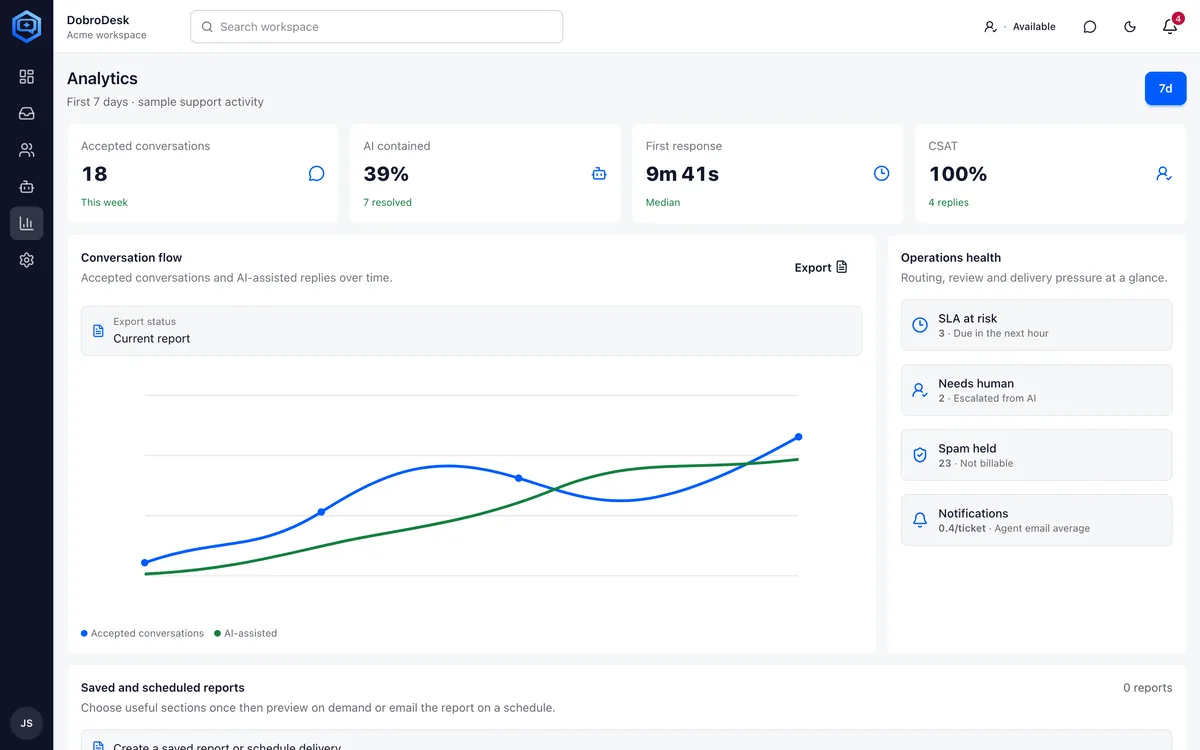Viewport: 1200px width, 750px height.
Task: Toggle dark mode moon icon
Action: (x=1130, y=27)
